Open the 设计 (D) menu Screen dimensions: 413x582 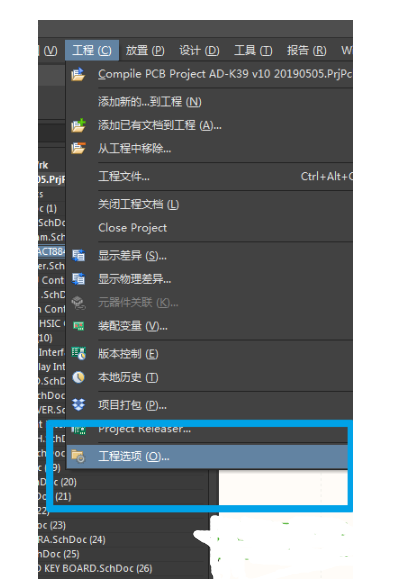(x=199, y=50)
